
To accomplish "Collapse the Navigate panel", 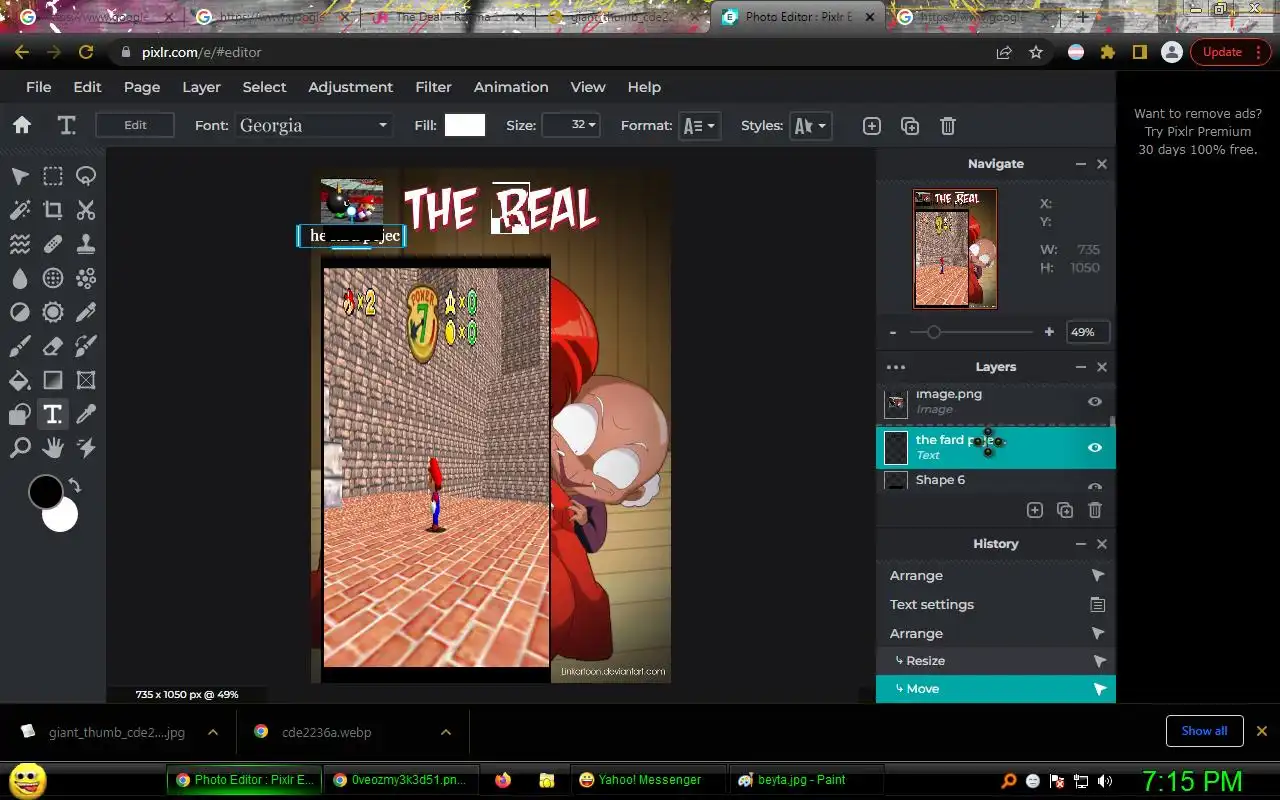I will click(x=1081, y=164).
